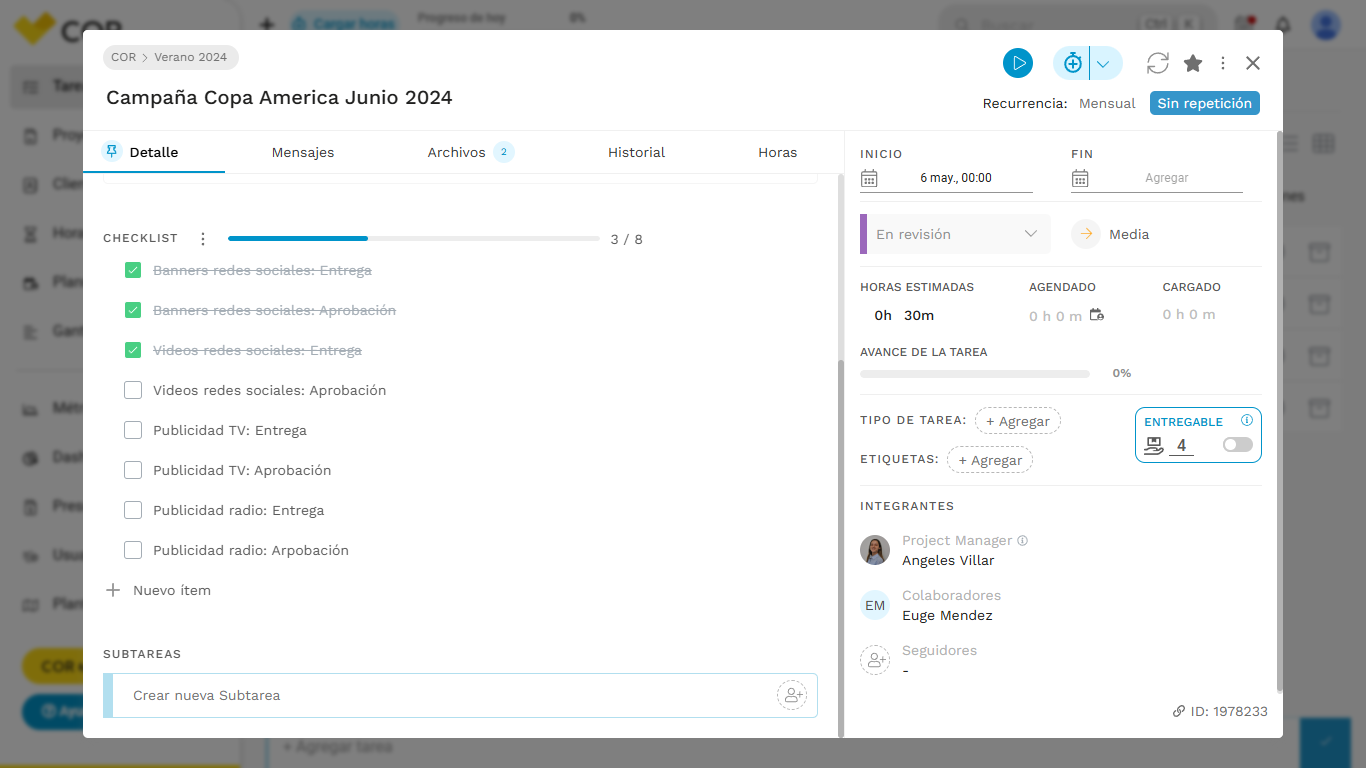Uncheck Banners redes sociales: Entrega item
The image size is (1366, 768).
(x=133, y=270)
